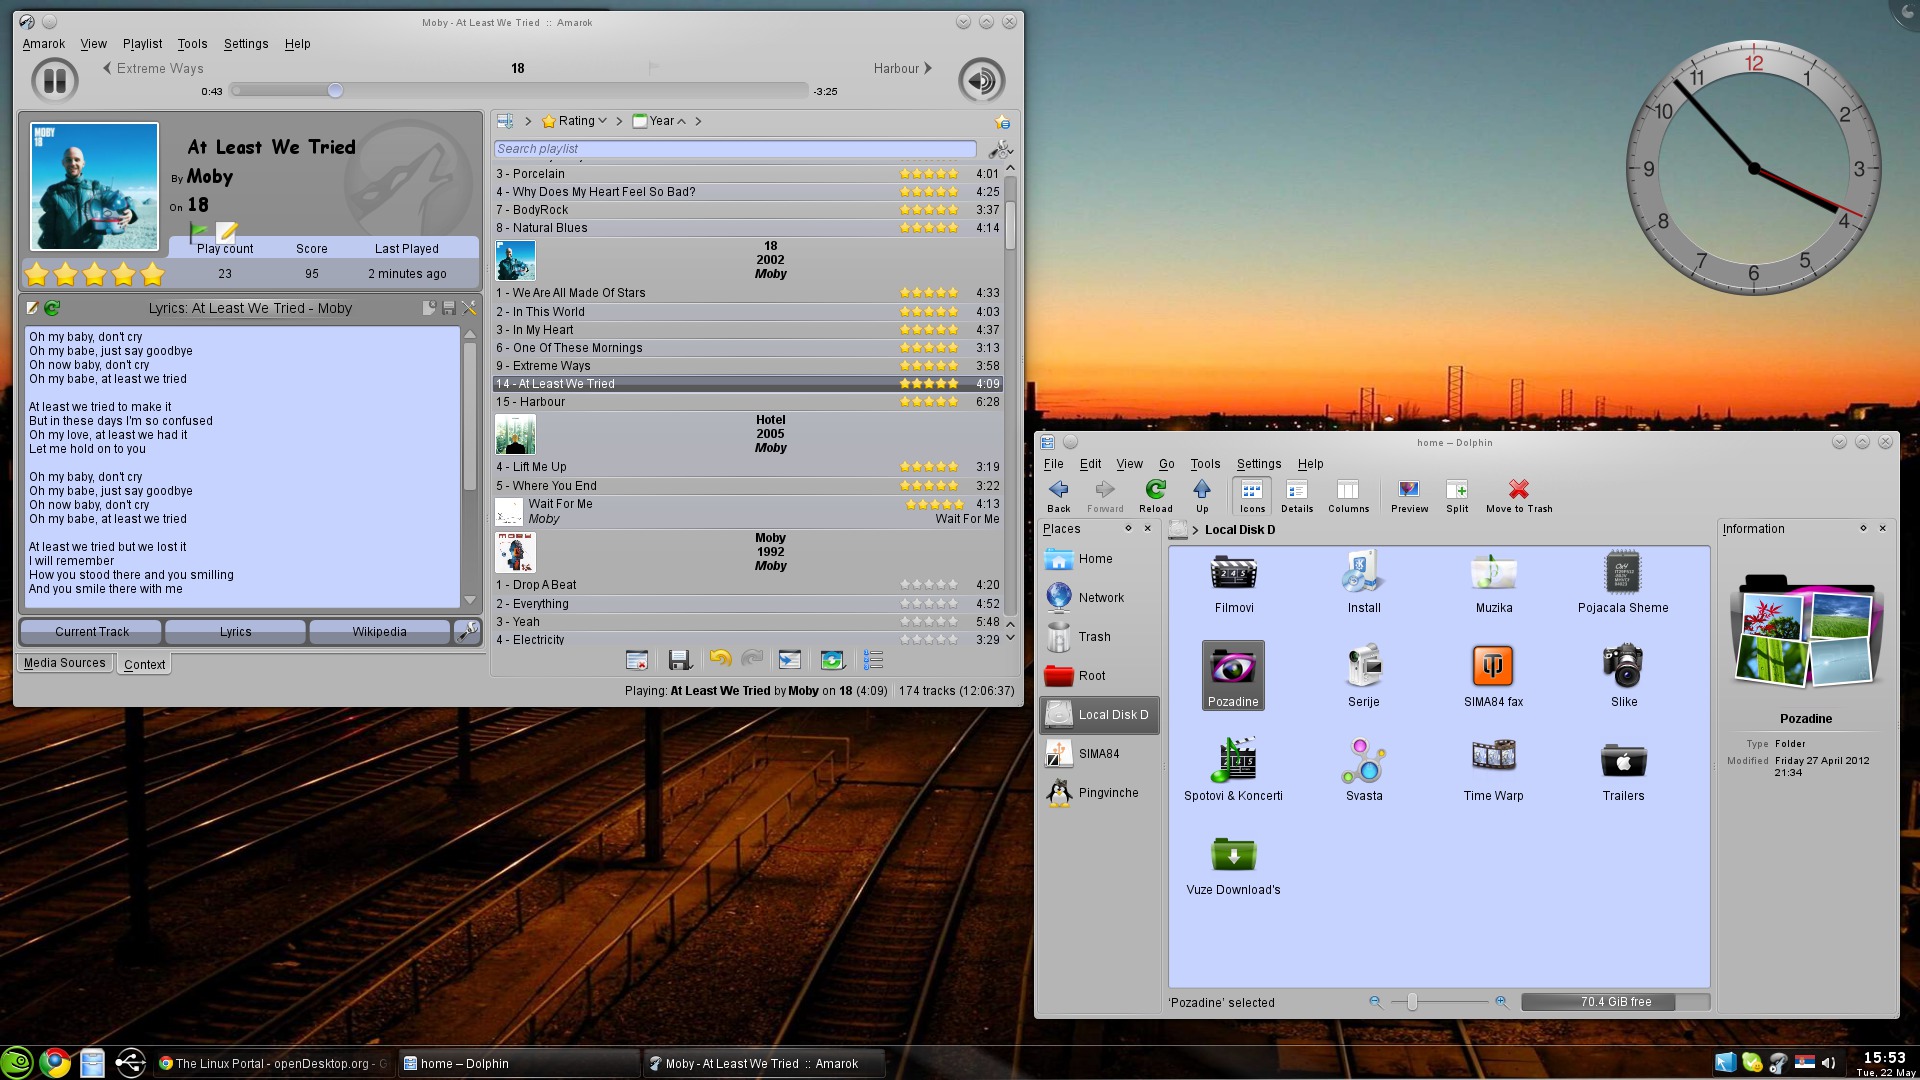Go back to previous track Extreme Ways
Viewport: 1920px width, 1080px height.
[153, 68]
